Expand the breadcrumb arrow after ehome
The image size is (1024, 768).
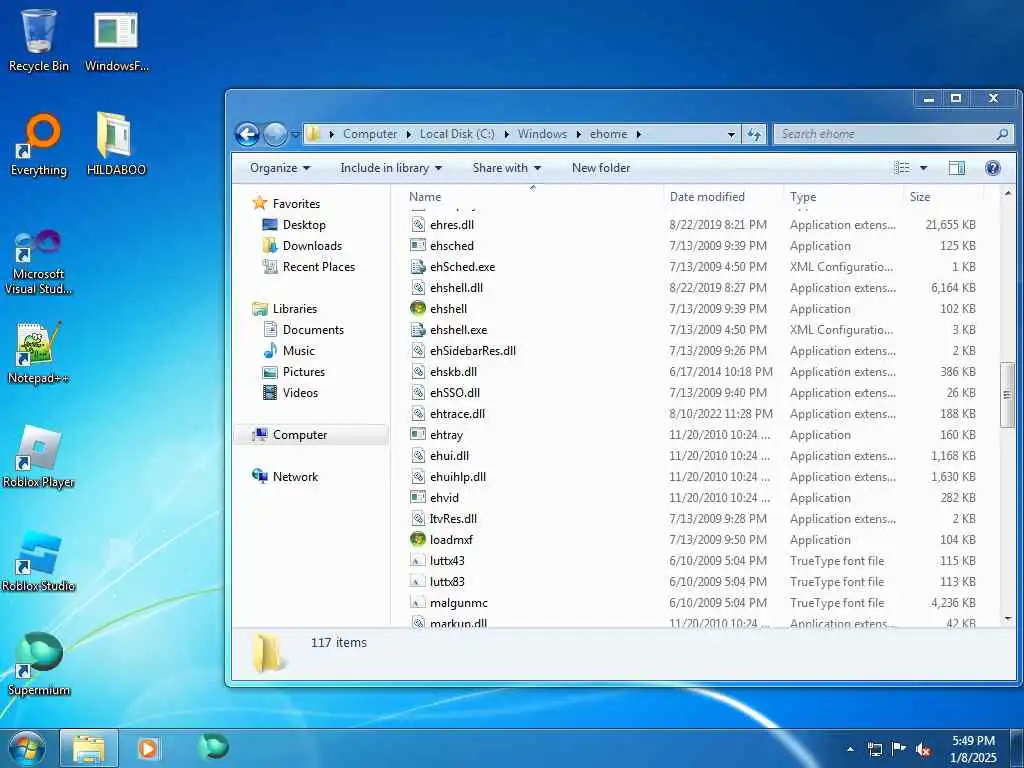coord(639,135)
